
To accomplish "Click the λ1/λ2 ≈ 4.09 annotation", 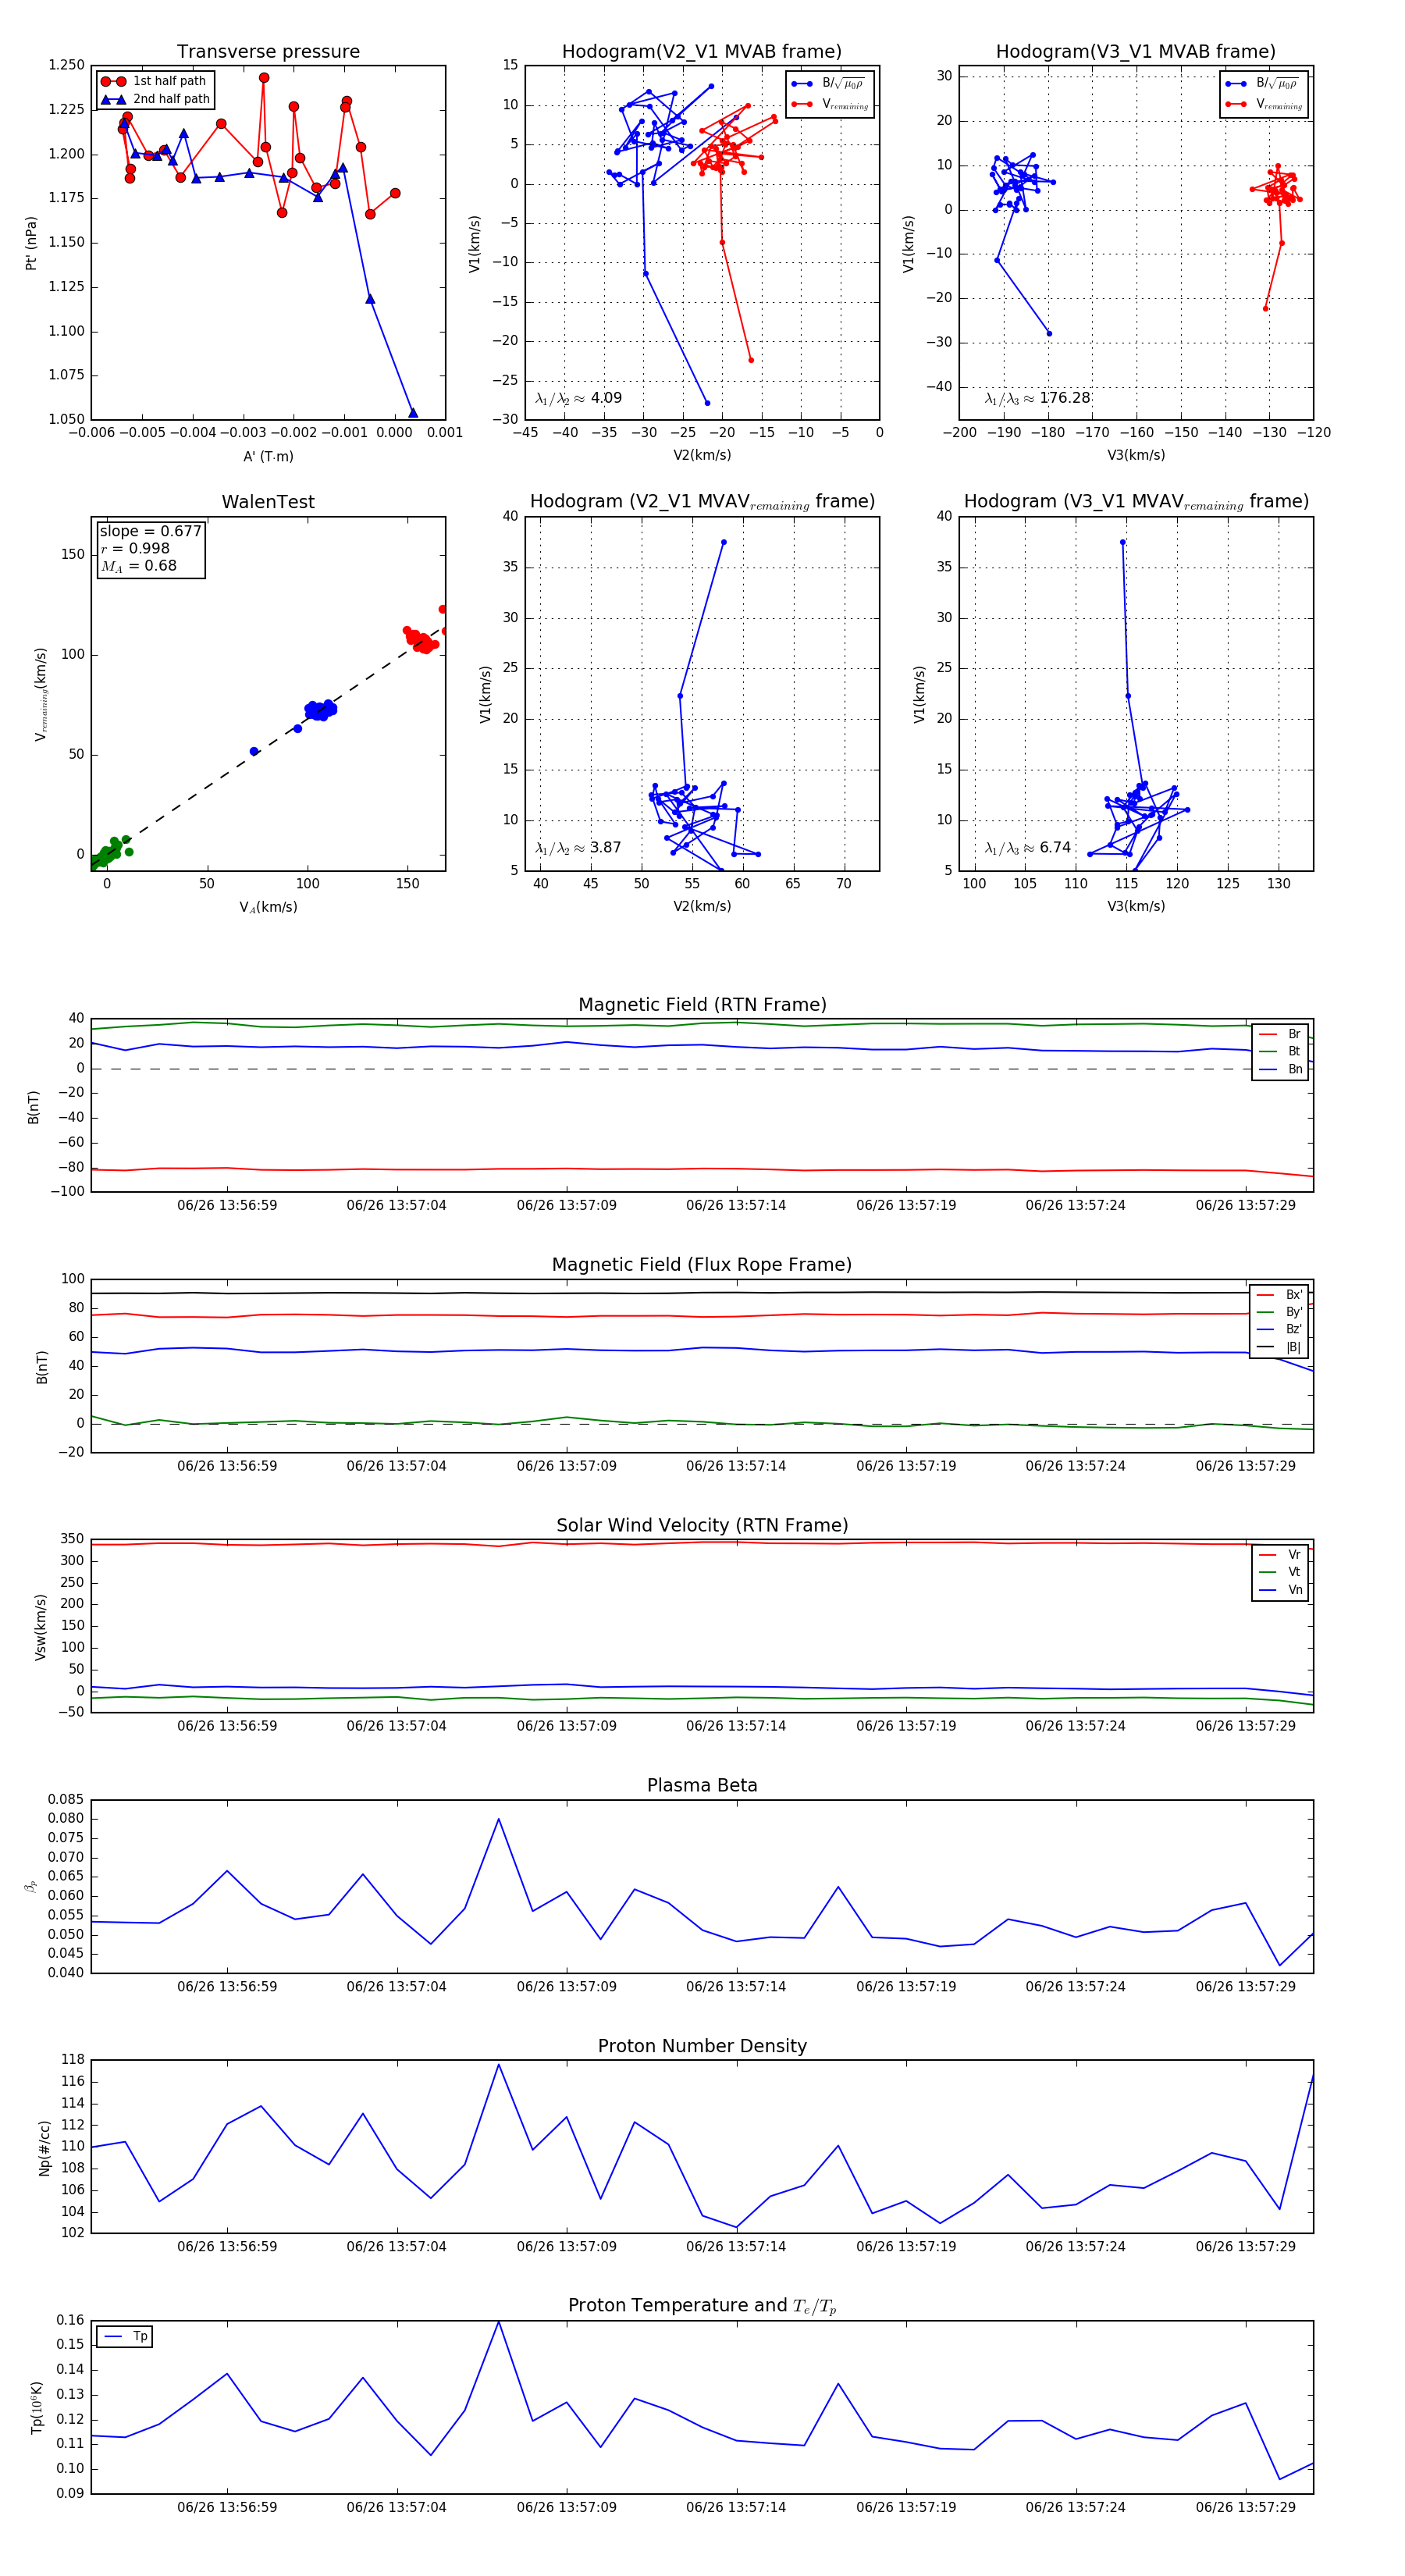I will click(578, 398).
